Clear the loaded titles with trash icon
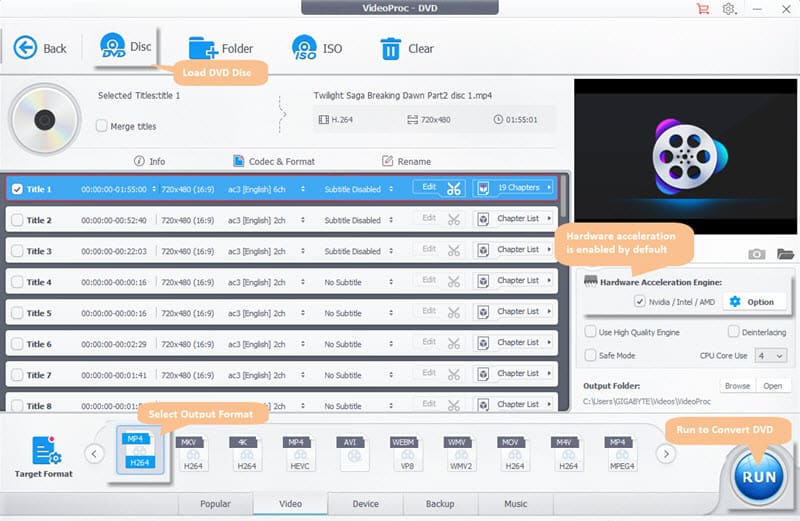Viewport: 800px width, 521px height. [407, 48]
